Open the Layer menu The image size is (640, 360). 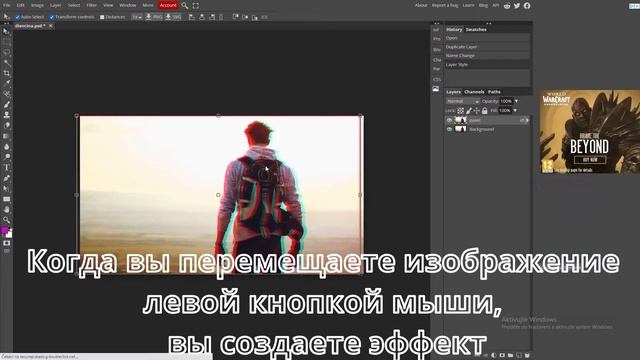(x=56, y=5)
